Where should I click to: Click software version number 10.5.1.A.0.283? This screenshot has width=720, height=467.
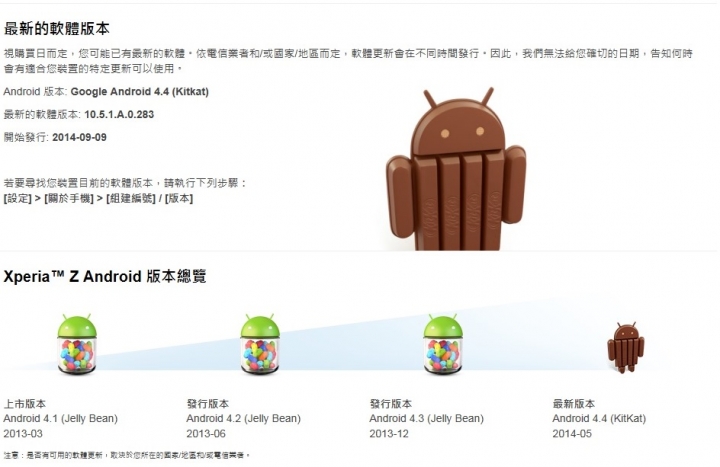point(119,114)
